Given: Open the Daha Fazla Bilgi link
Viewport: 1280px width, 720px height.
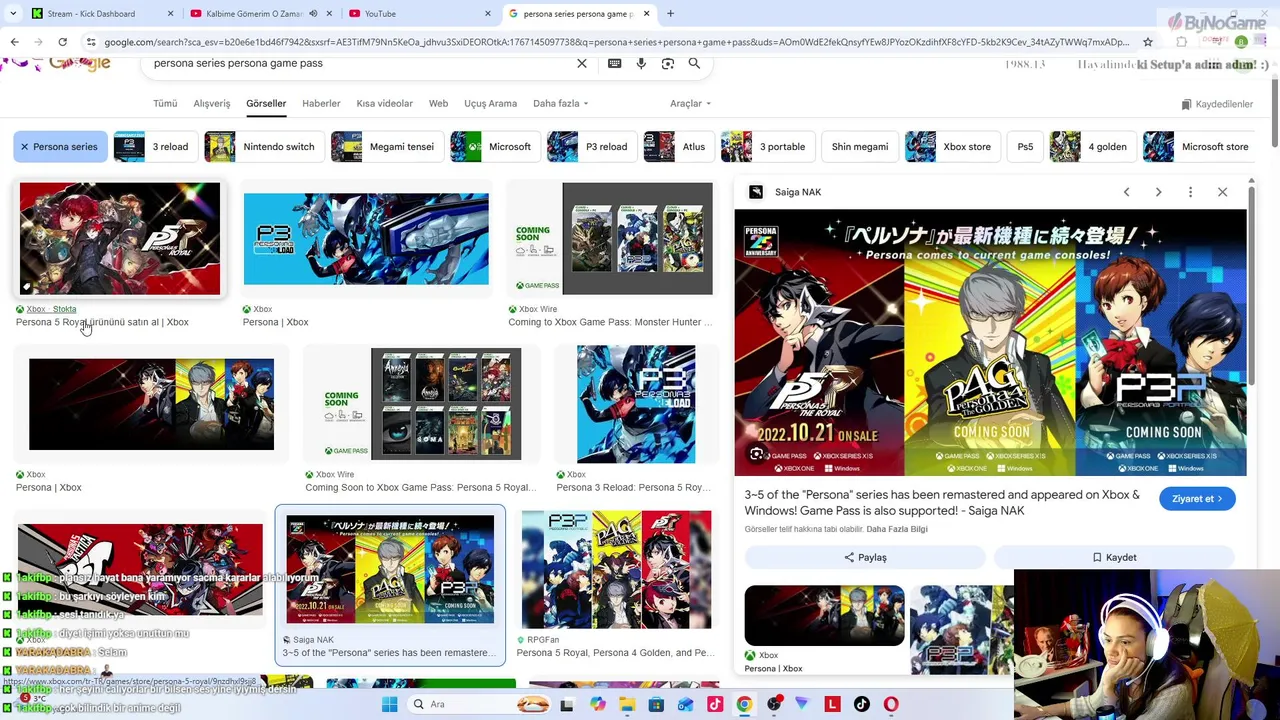Looking at the screenshot, I should 897,529.
